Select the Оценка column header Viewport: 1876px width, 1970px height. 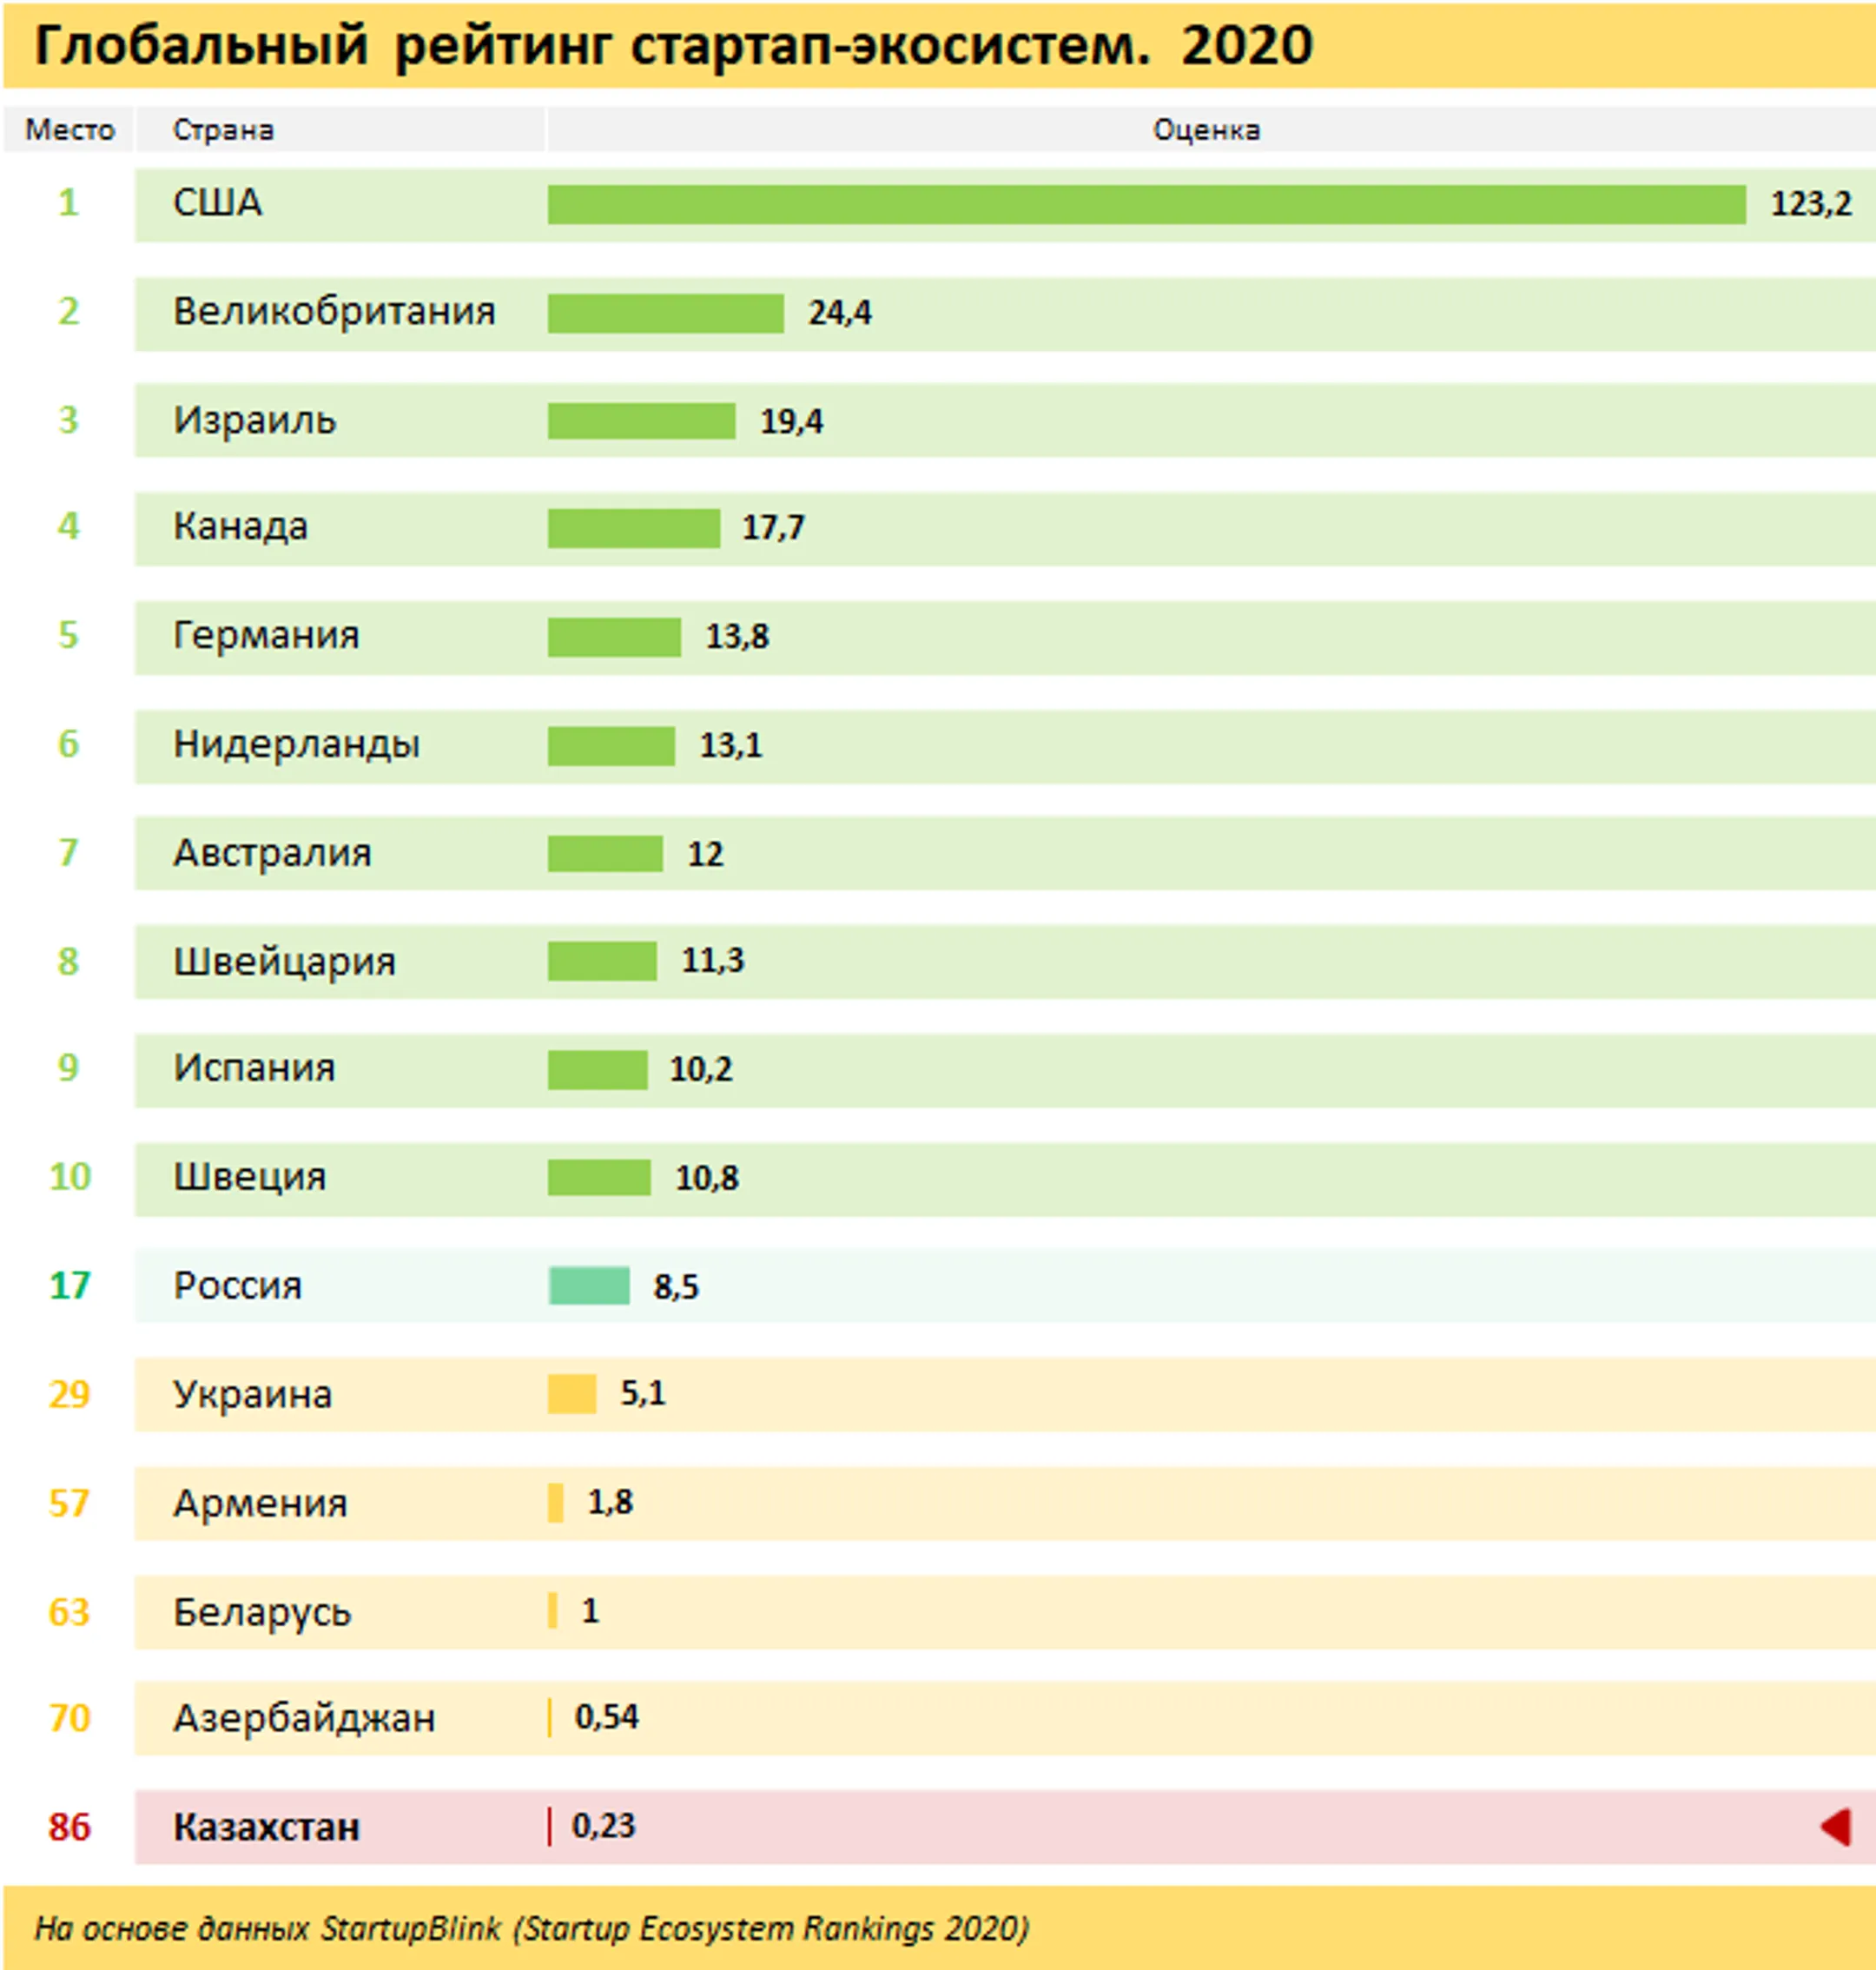[1206, 130]
